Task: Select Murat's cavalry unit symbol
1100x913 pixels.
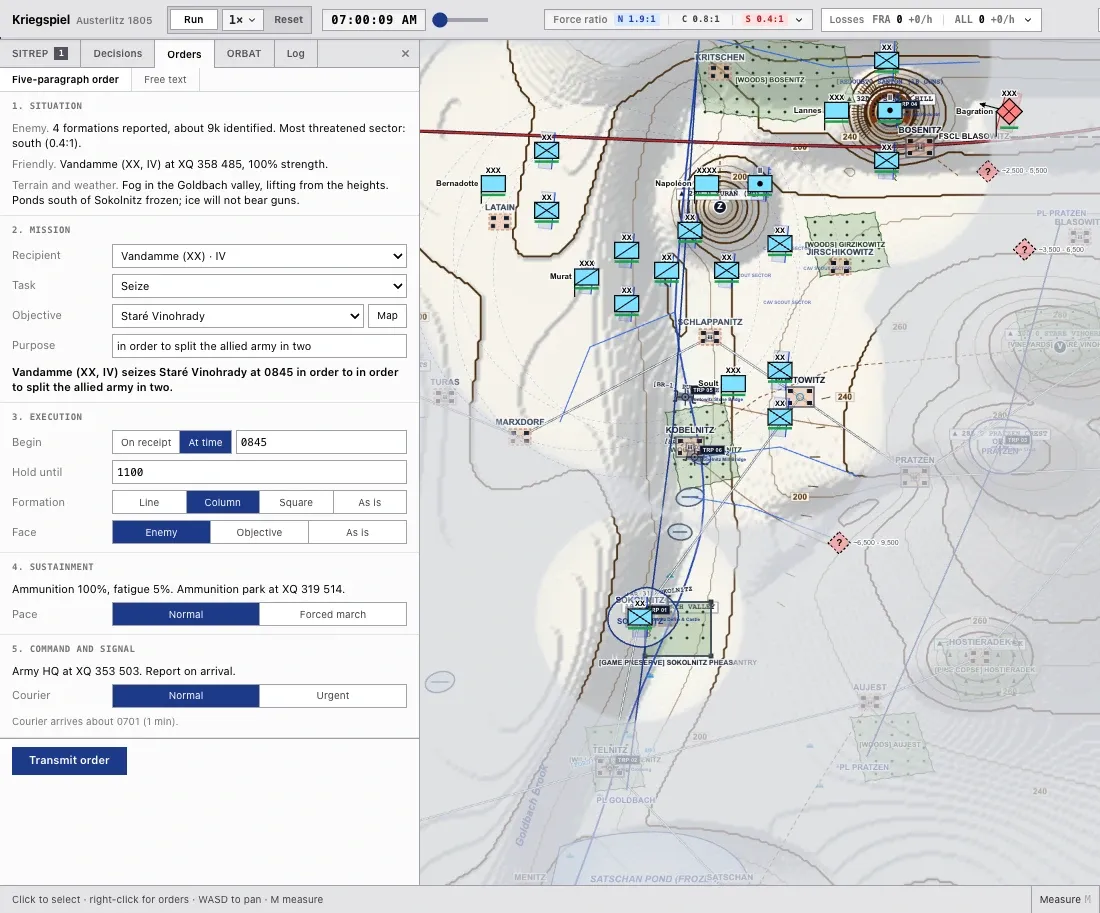Action: (586, 278)
